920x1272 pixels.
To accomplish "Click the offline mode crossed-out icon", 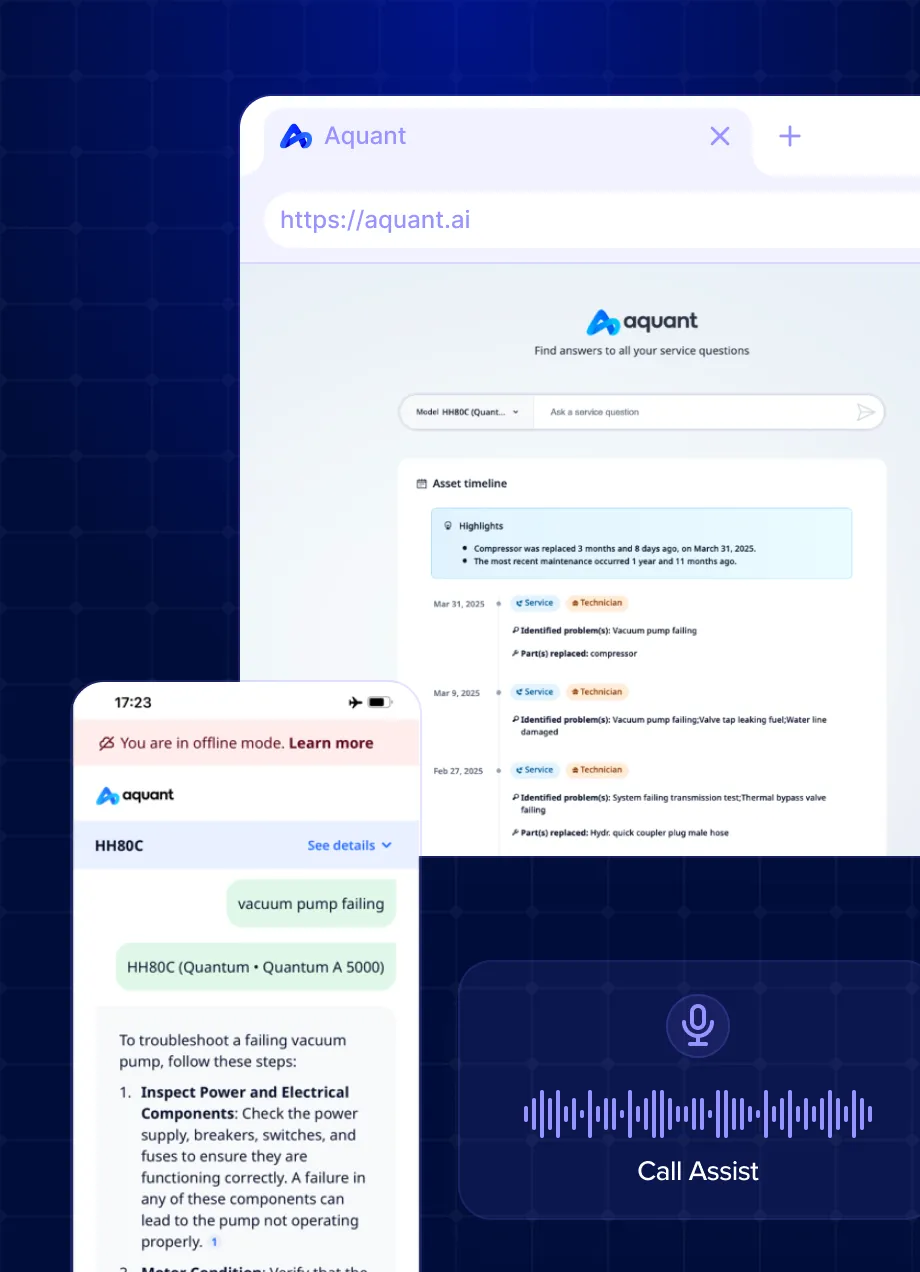I will coord(106,743).
